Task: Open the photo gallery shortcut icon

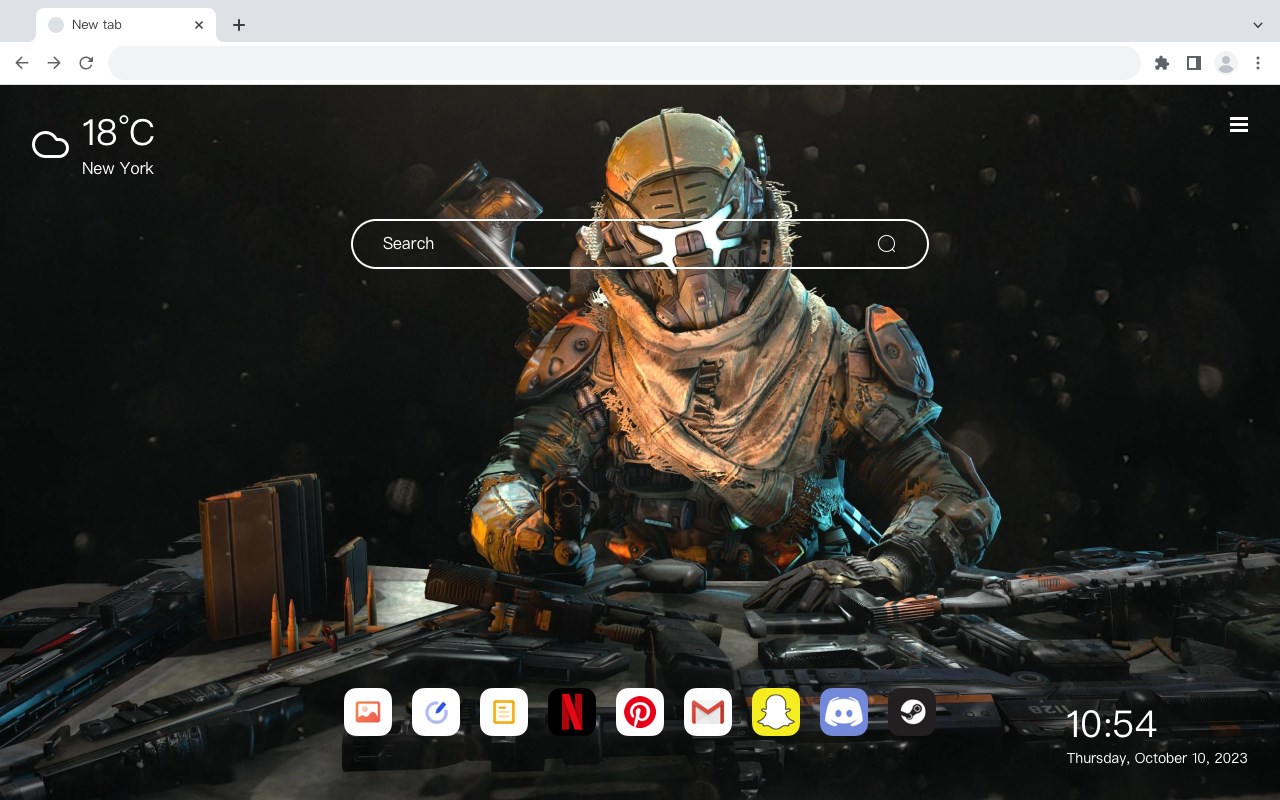Action: click(x=368, y=712)
